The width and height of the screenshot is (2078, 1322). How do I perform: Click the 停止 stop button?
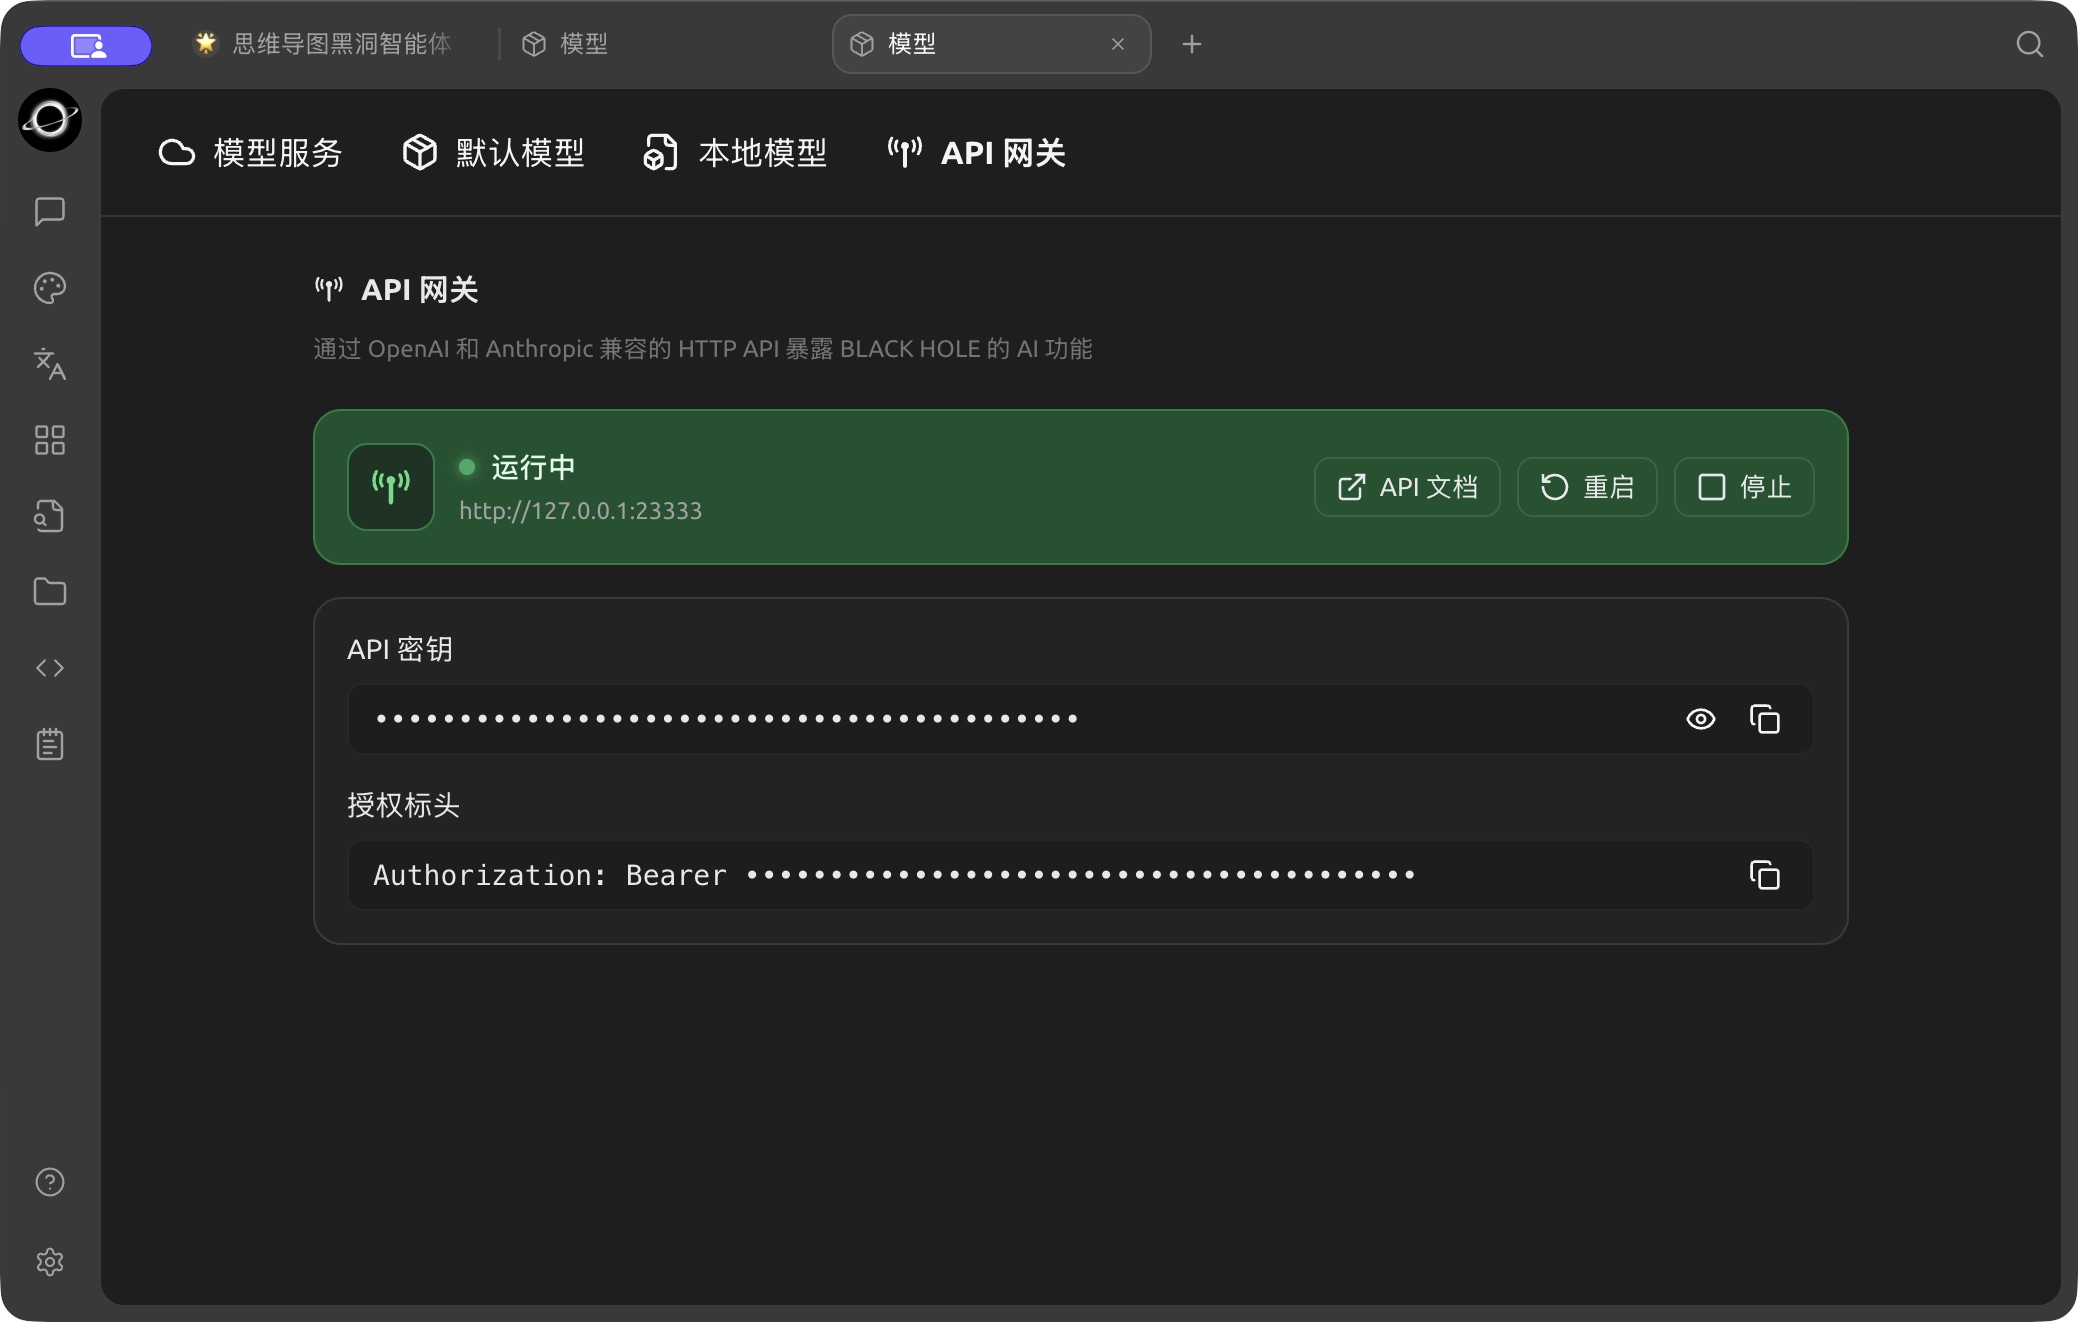tap(1744, 487)
